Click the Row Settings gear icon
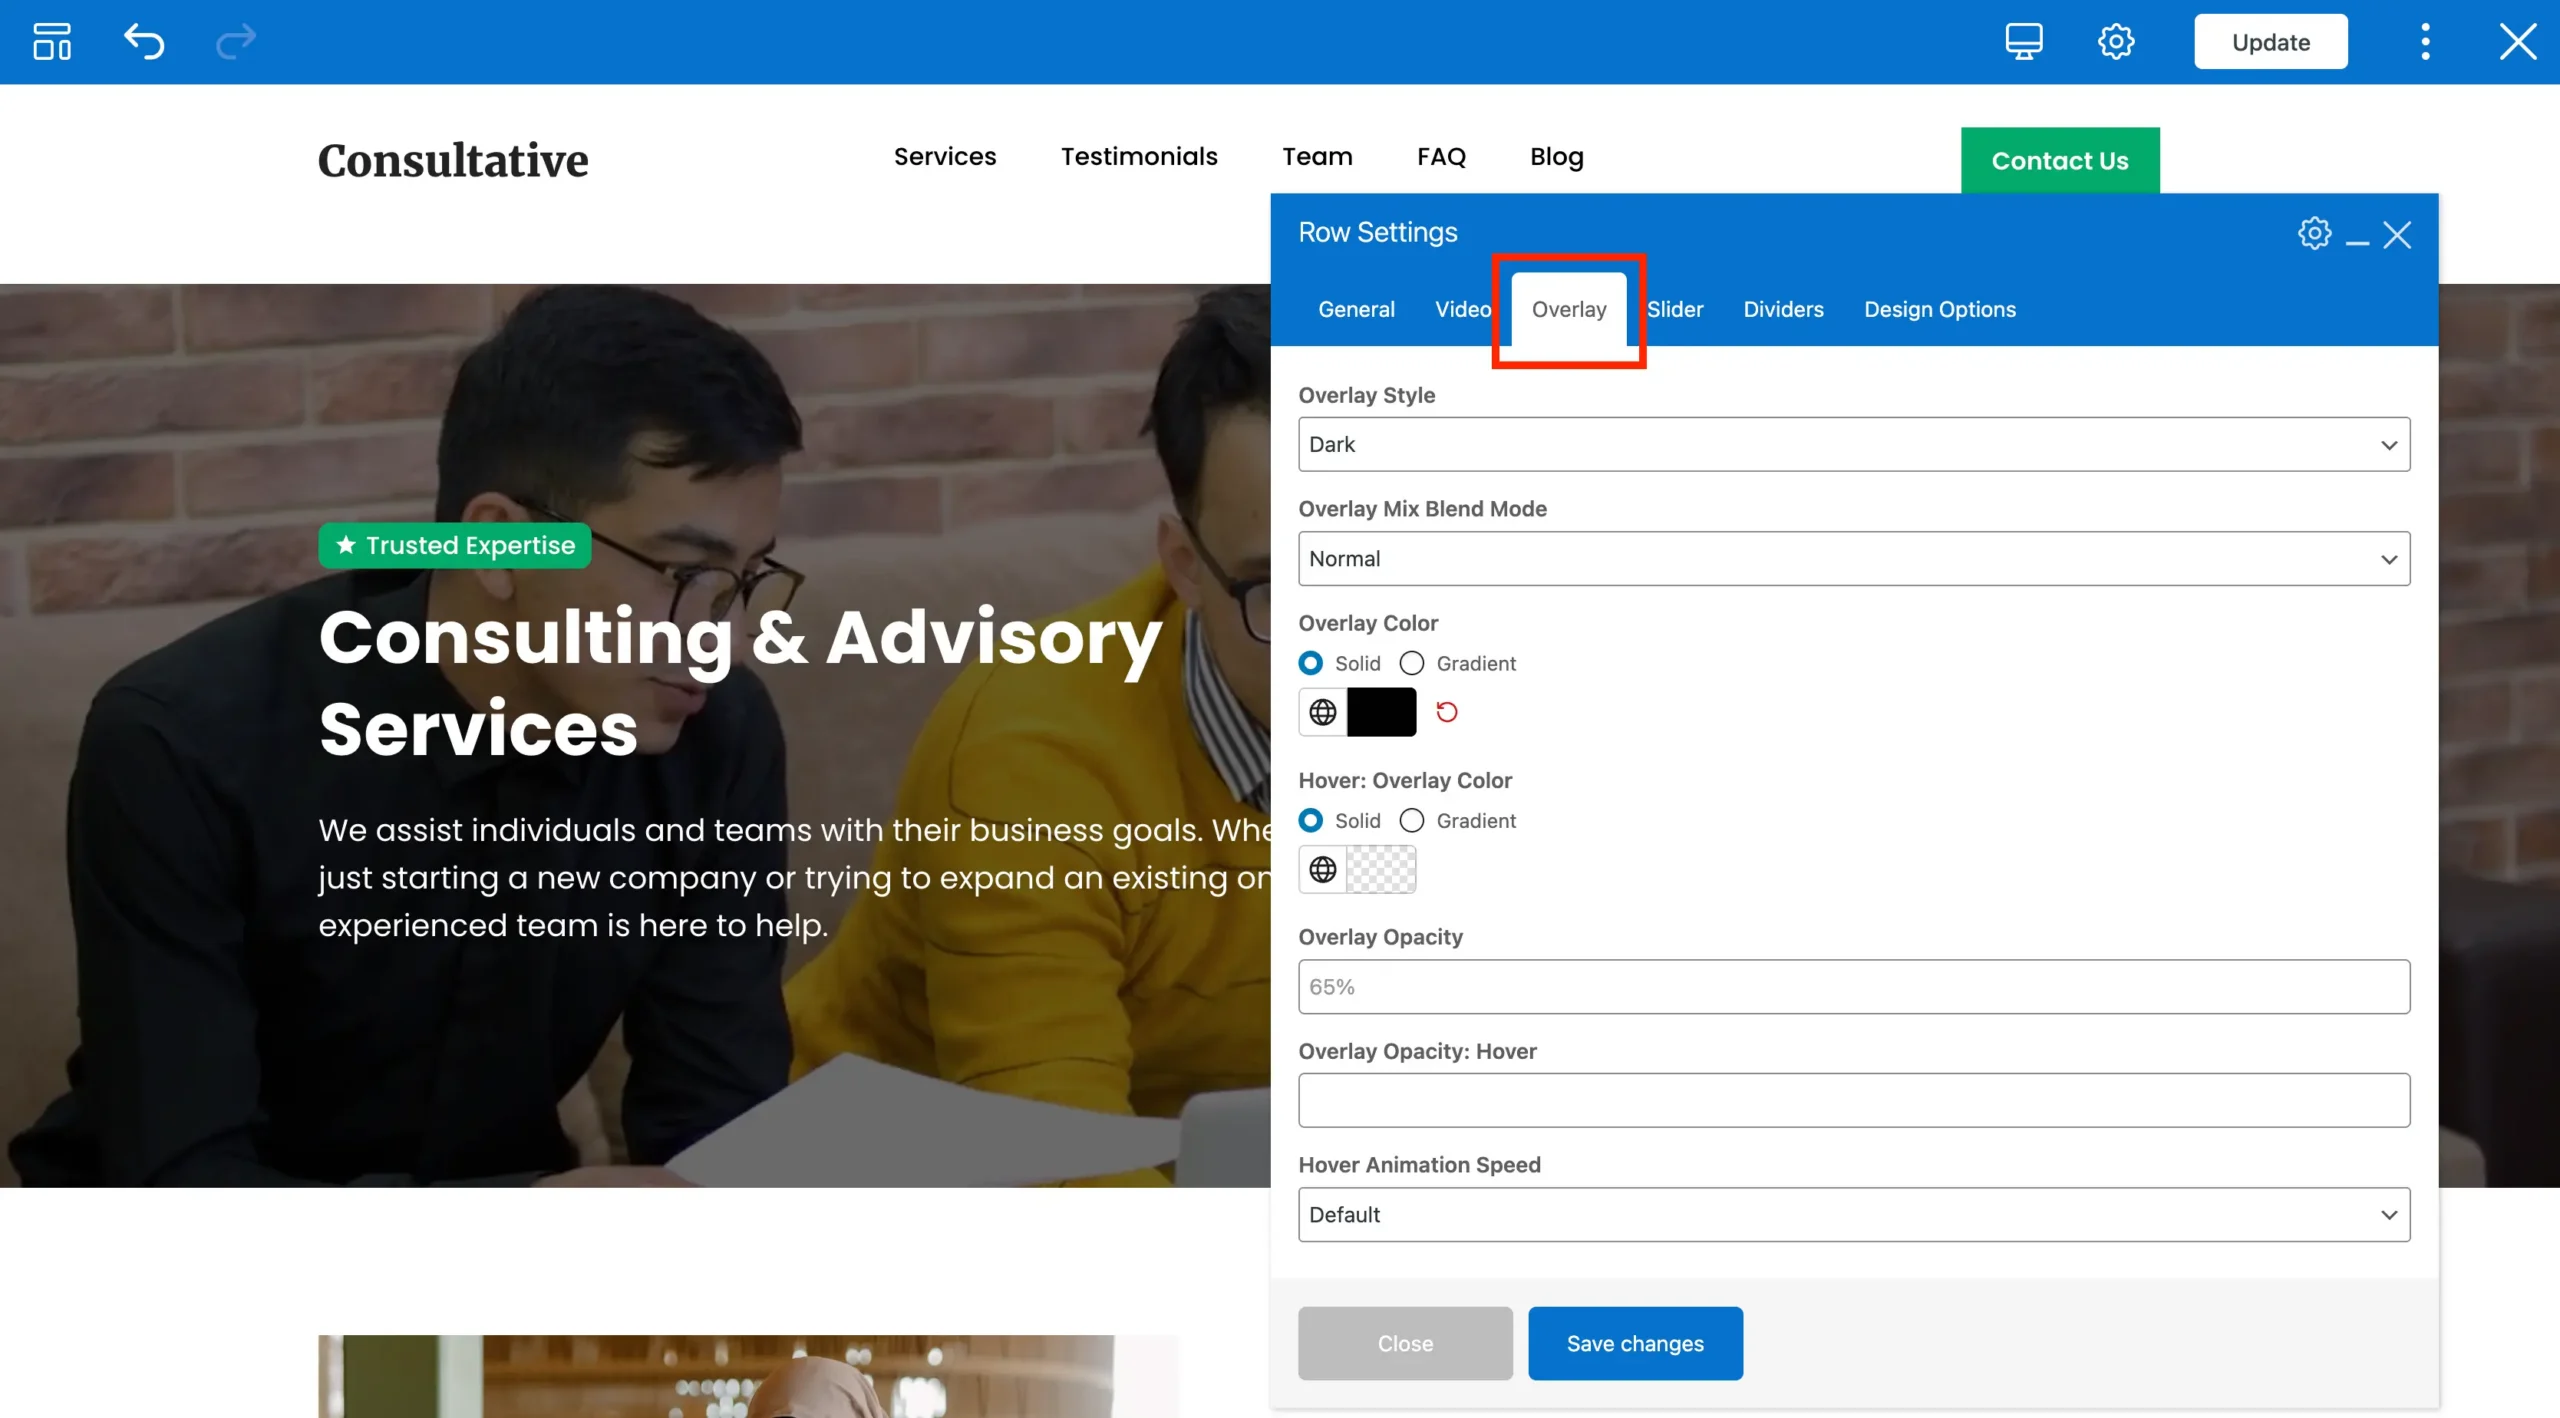This screenshot has height=1418, width=2560. point(2314,234)
